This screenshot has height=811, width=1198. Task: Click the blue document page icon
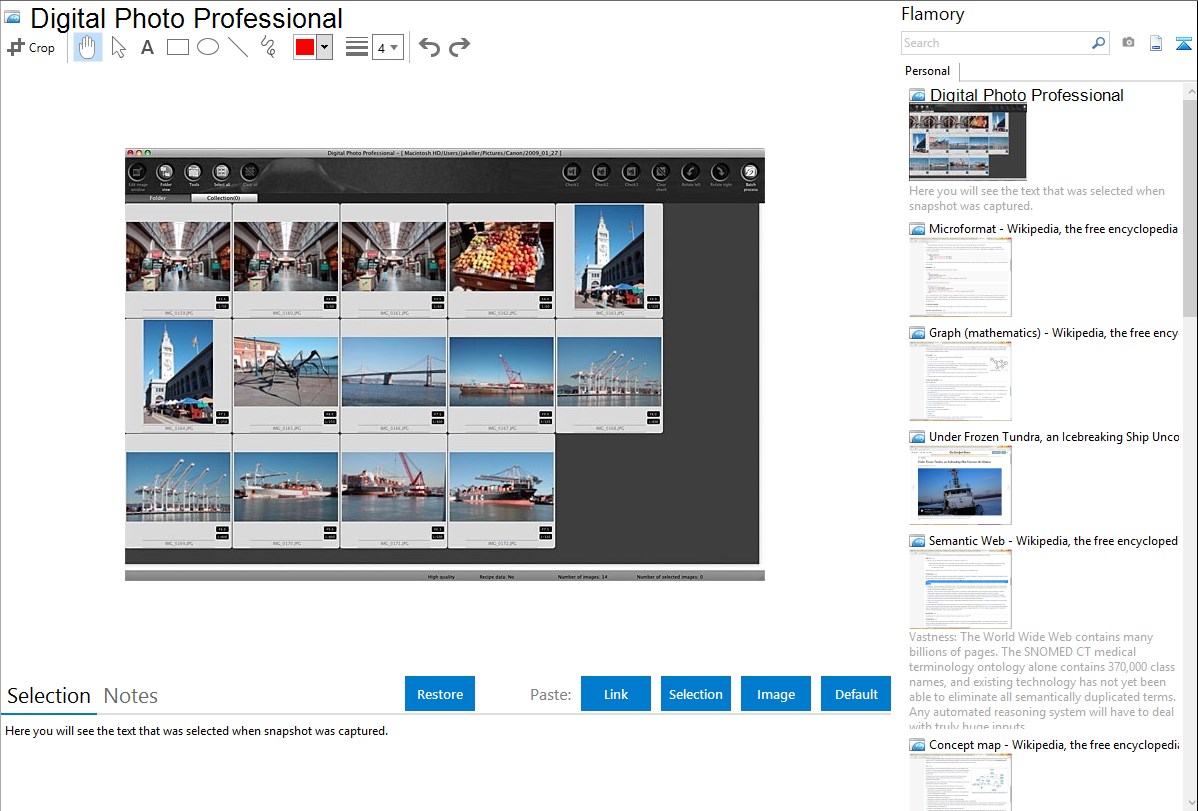[x=1156, y=43]
